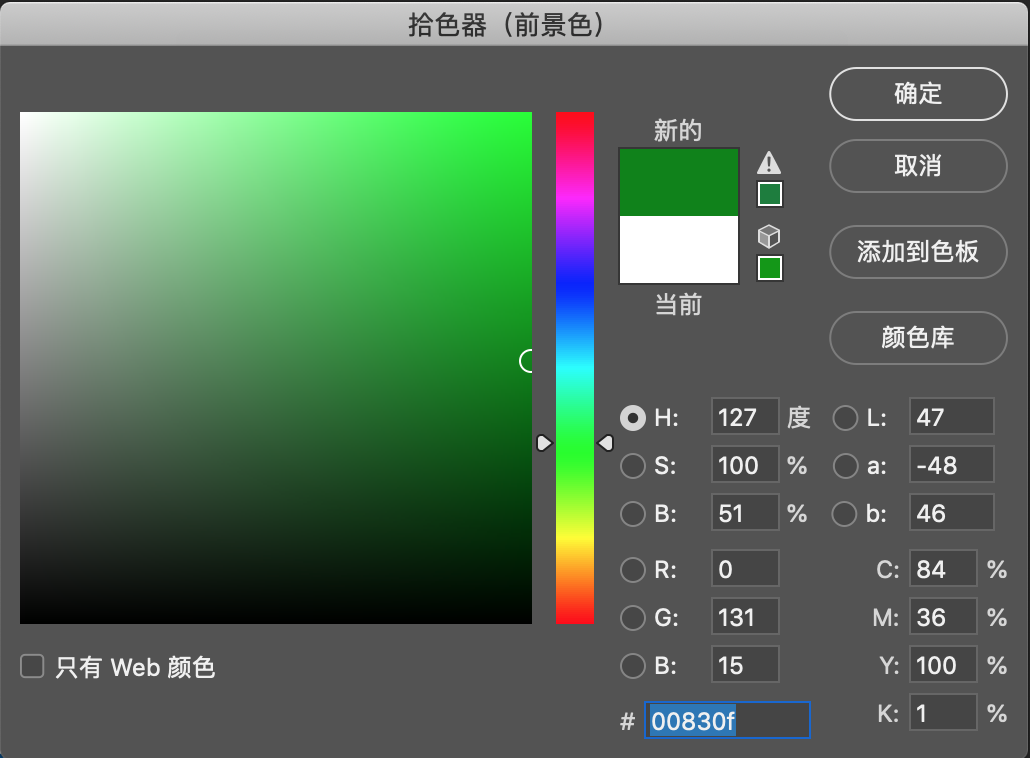Select the B blue radio button
Screen dimensions: 1030x758
point(633,665)
